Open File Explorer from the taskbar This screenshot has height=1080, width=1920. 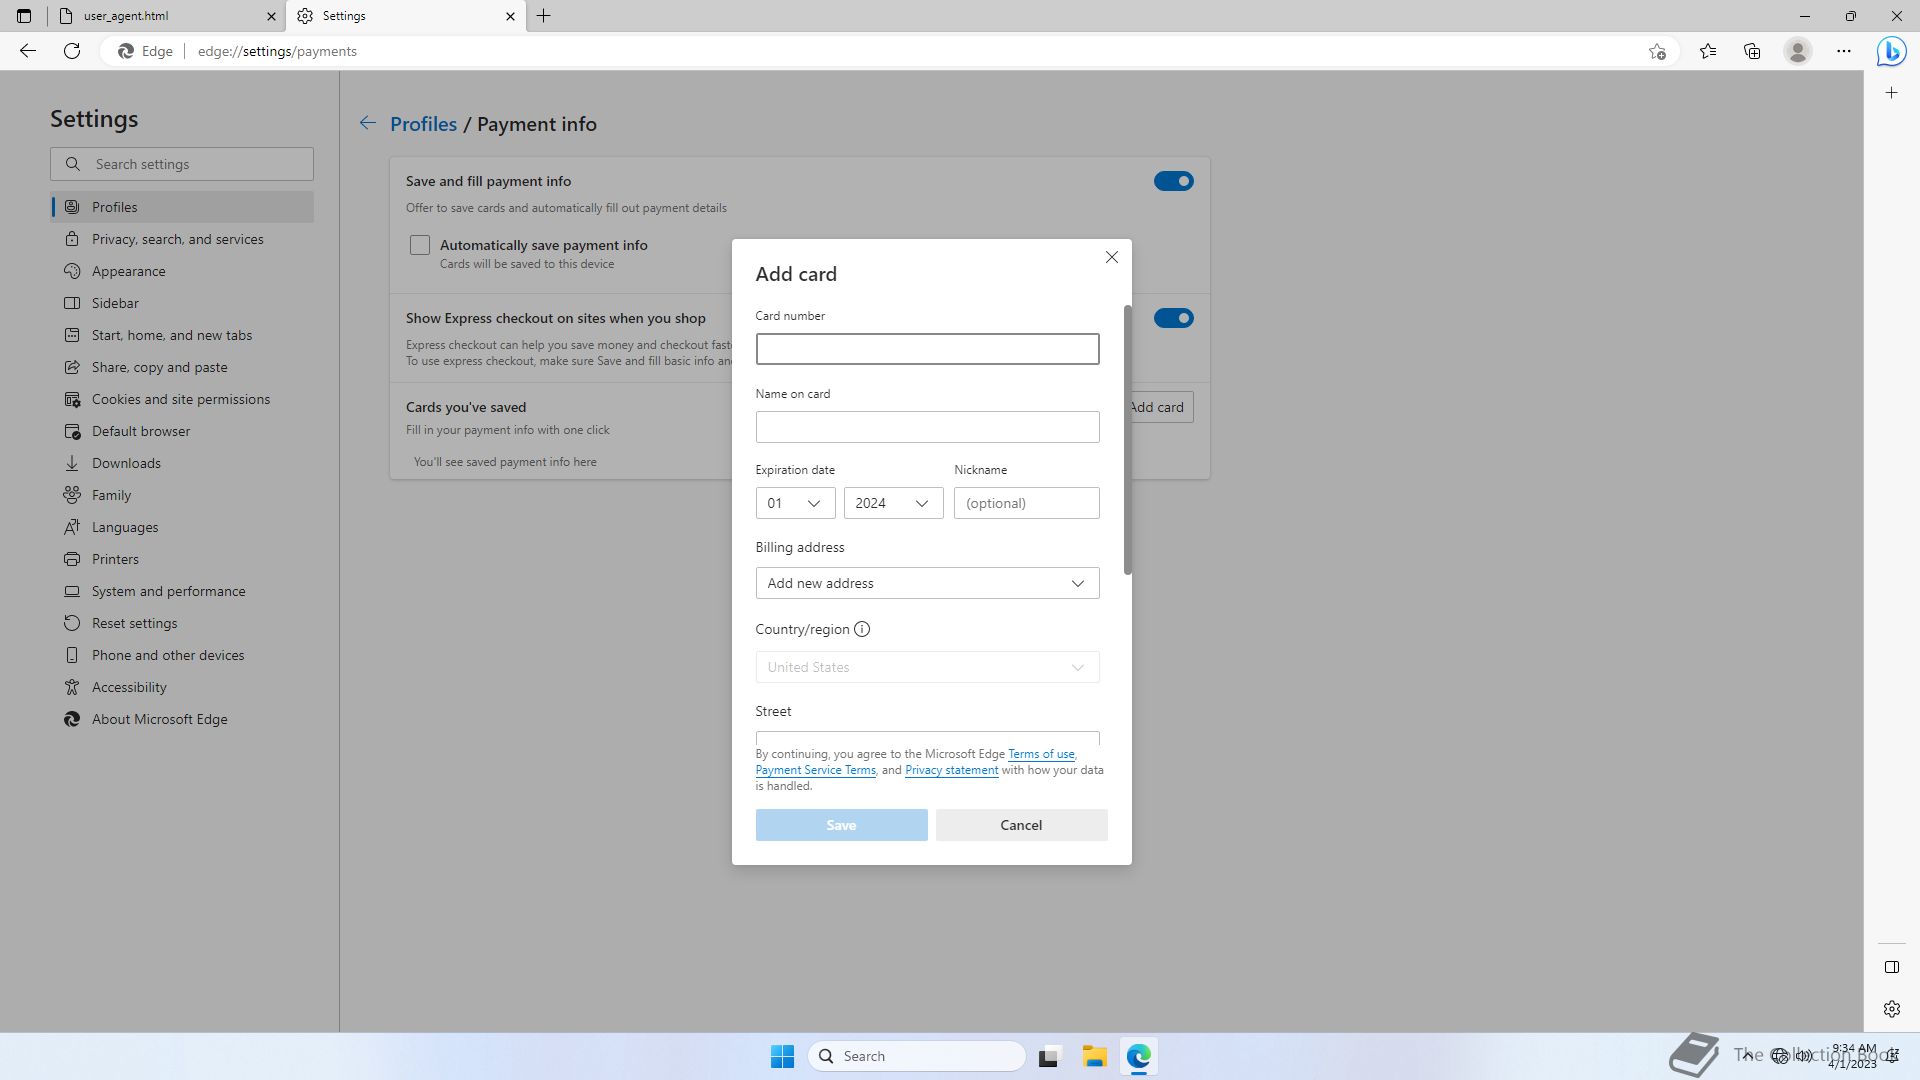pyautogui.click(x=1094, y=1056)
